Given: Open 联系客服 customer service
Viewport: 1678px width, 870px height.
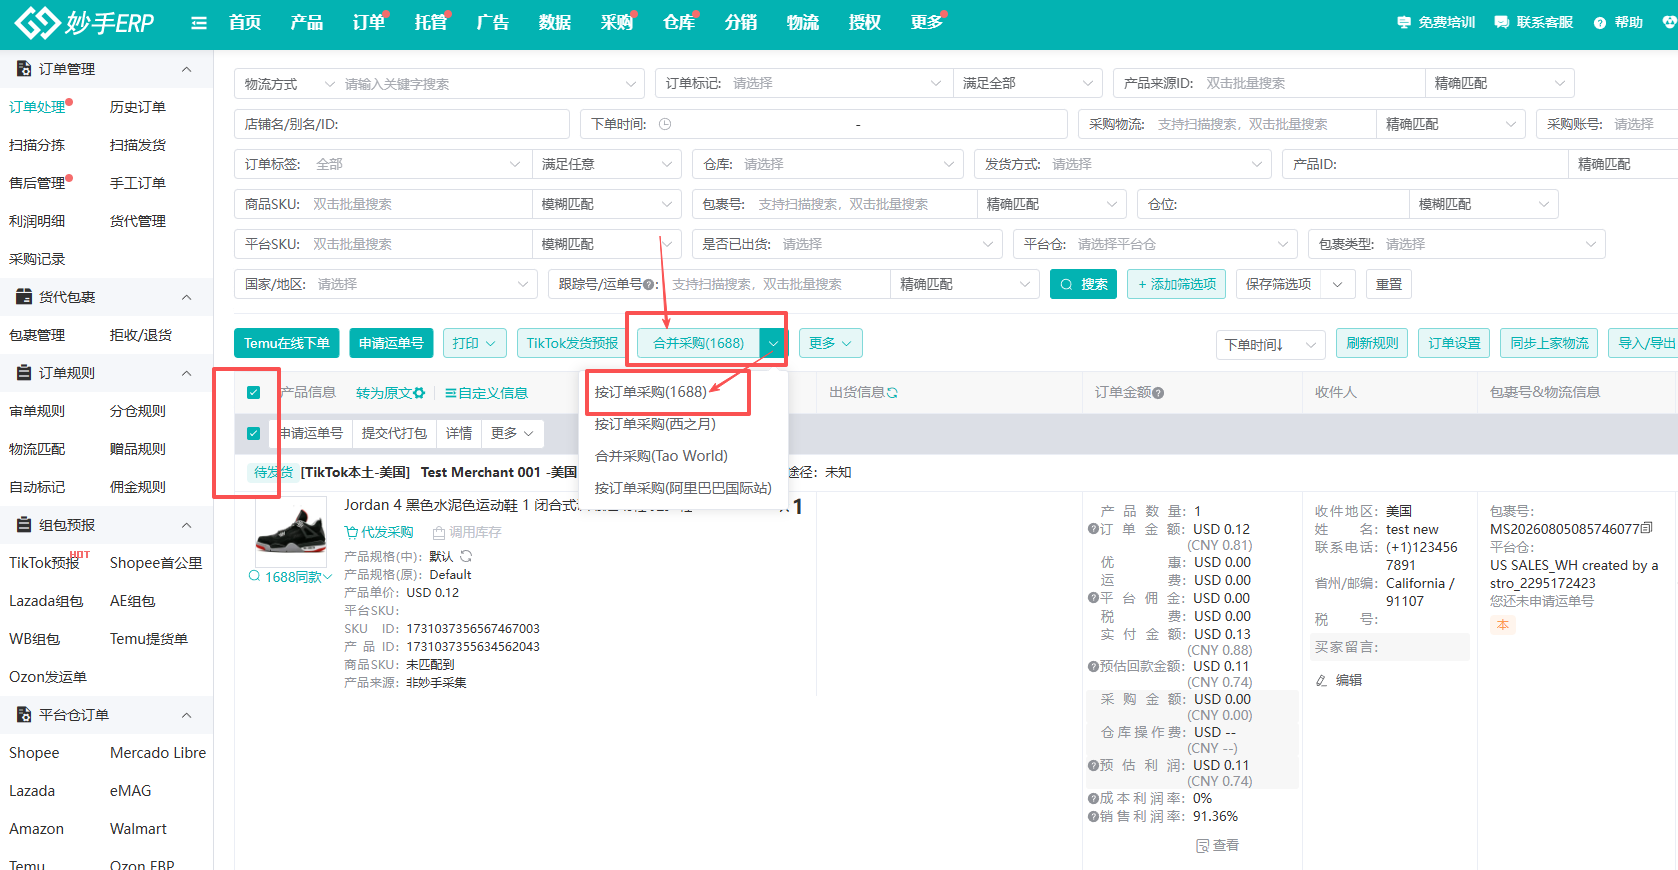Looking at the screenshot, I should 1533,22.
